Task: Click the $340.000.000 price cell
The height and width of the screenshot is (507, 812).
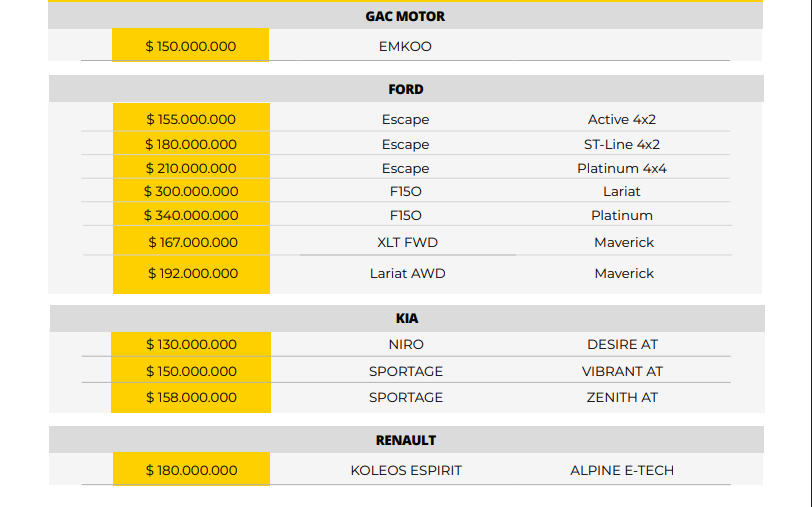Action: coord(191,215)
